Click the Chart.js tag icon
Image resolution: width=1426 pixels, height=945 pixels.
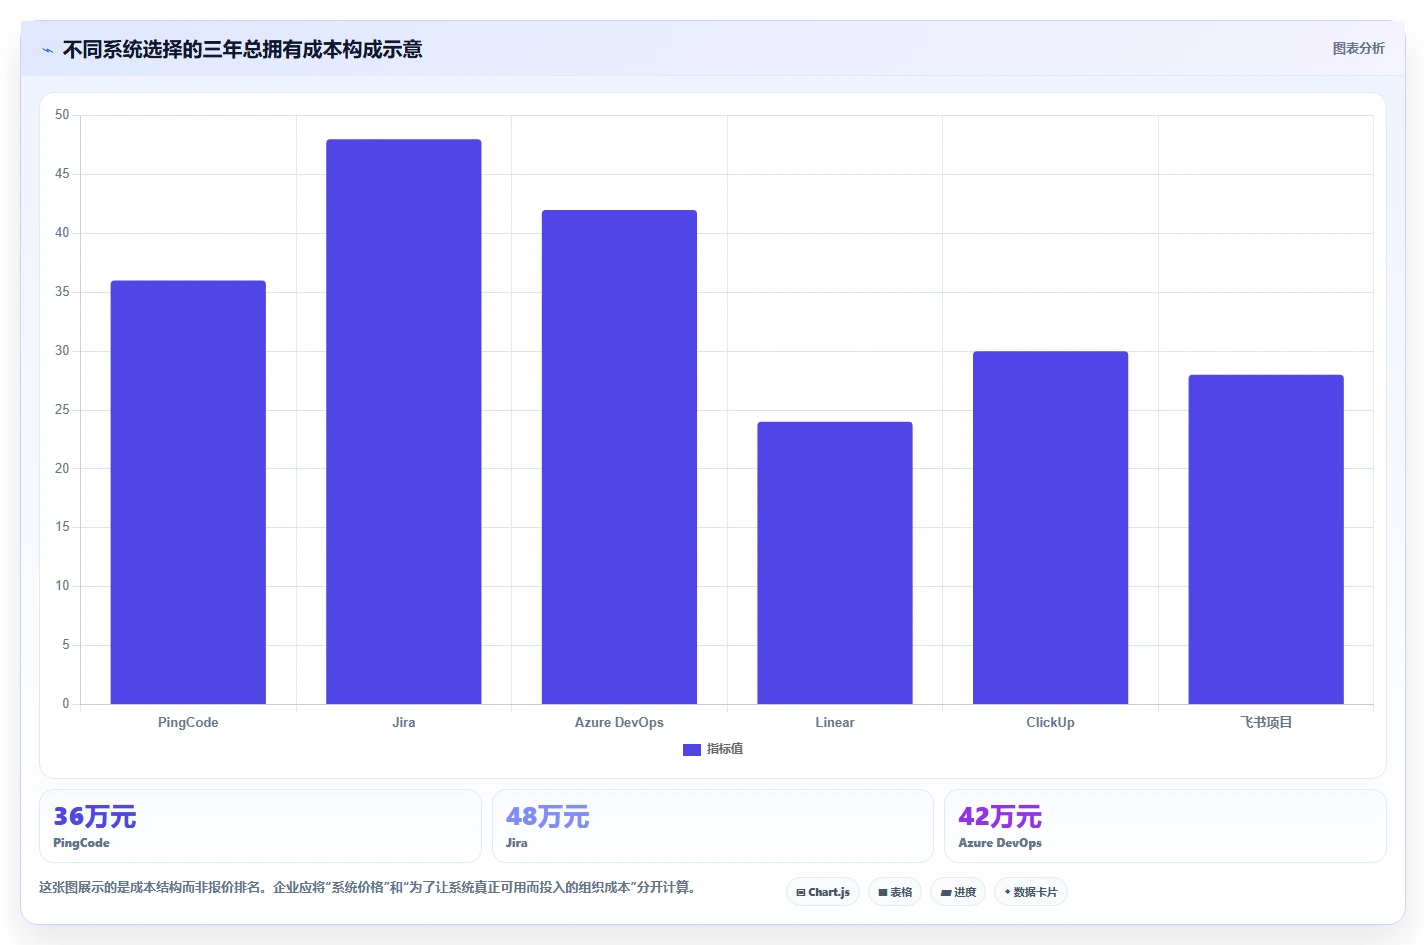coord(801,892)
